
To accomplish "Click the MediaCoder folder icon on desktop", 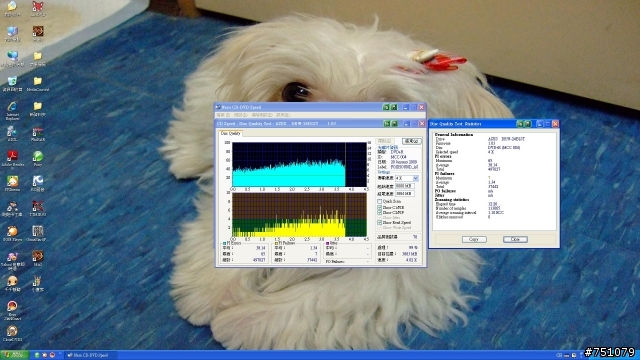I will 38,84.
